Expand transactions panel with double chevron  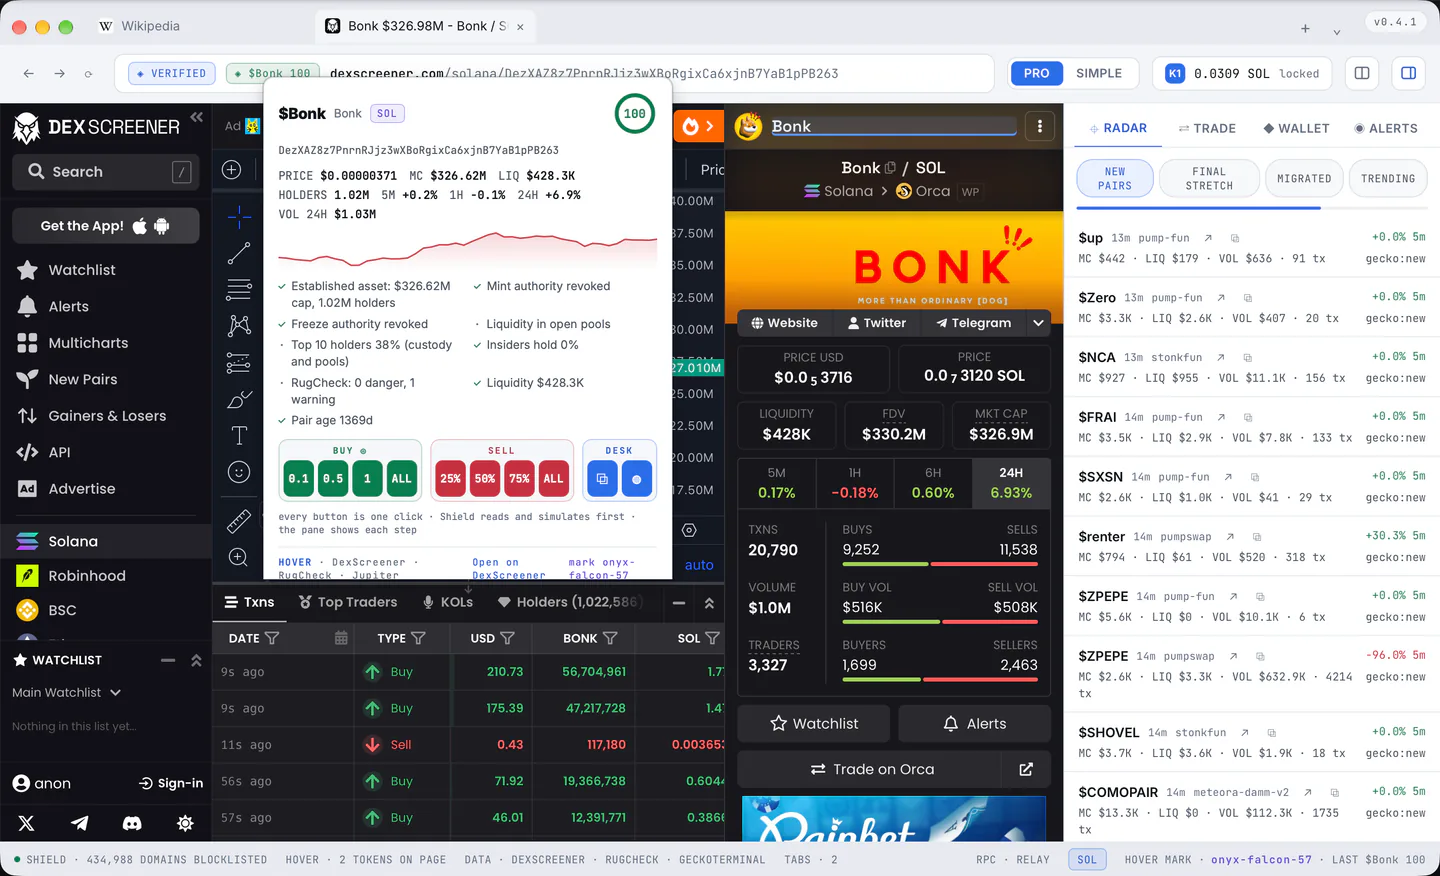(709, 603)
